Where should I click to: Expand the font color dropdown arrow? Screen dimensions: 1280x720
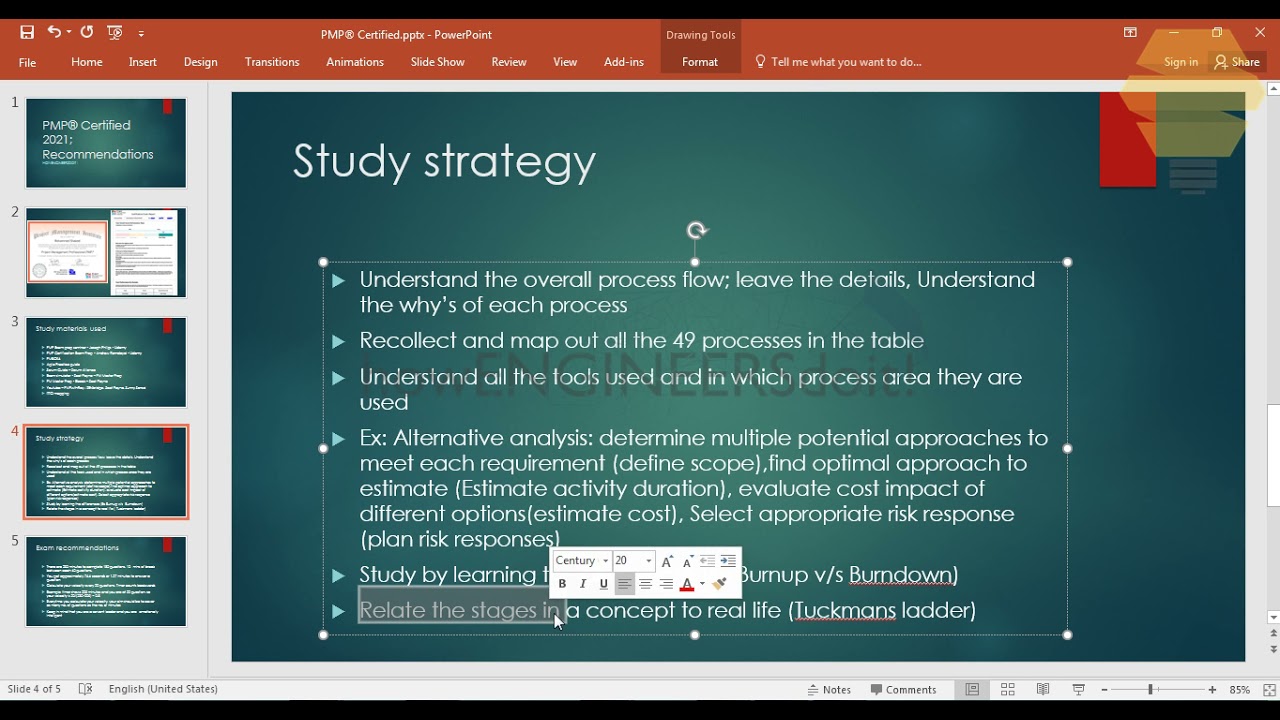click(x=702, y=584)
